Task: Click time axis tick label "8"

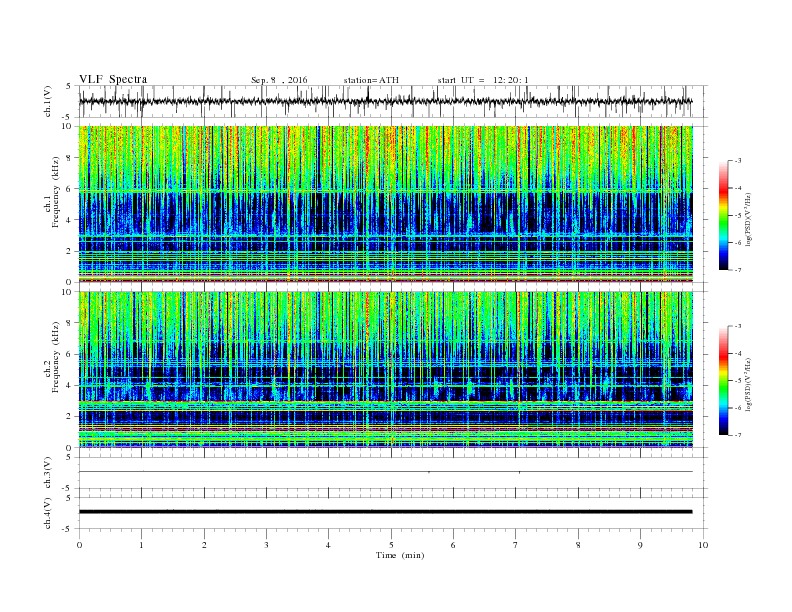Action: point(578,545)
